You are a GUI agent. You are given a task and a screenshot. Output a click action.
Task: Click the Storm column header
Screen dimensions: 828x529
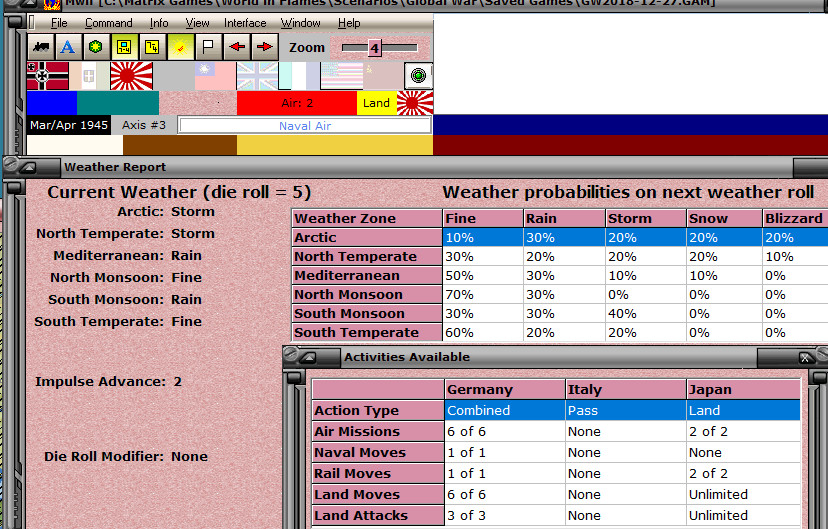pos(646,218)
